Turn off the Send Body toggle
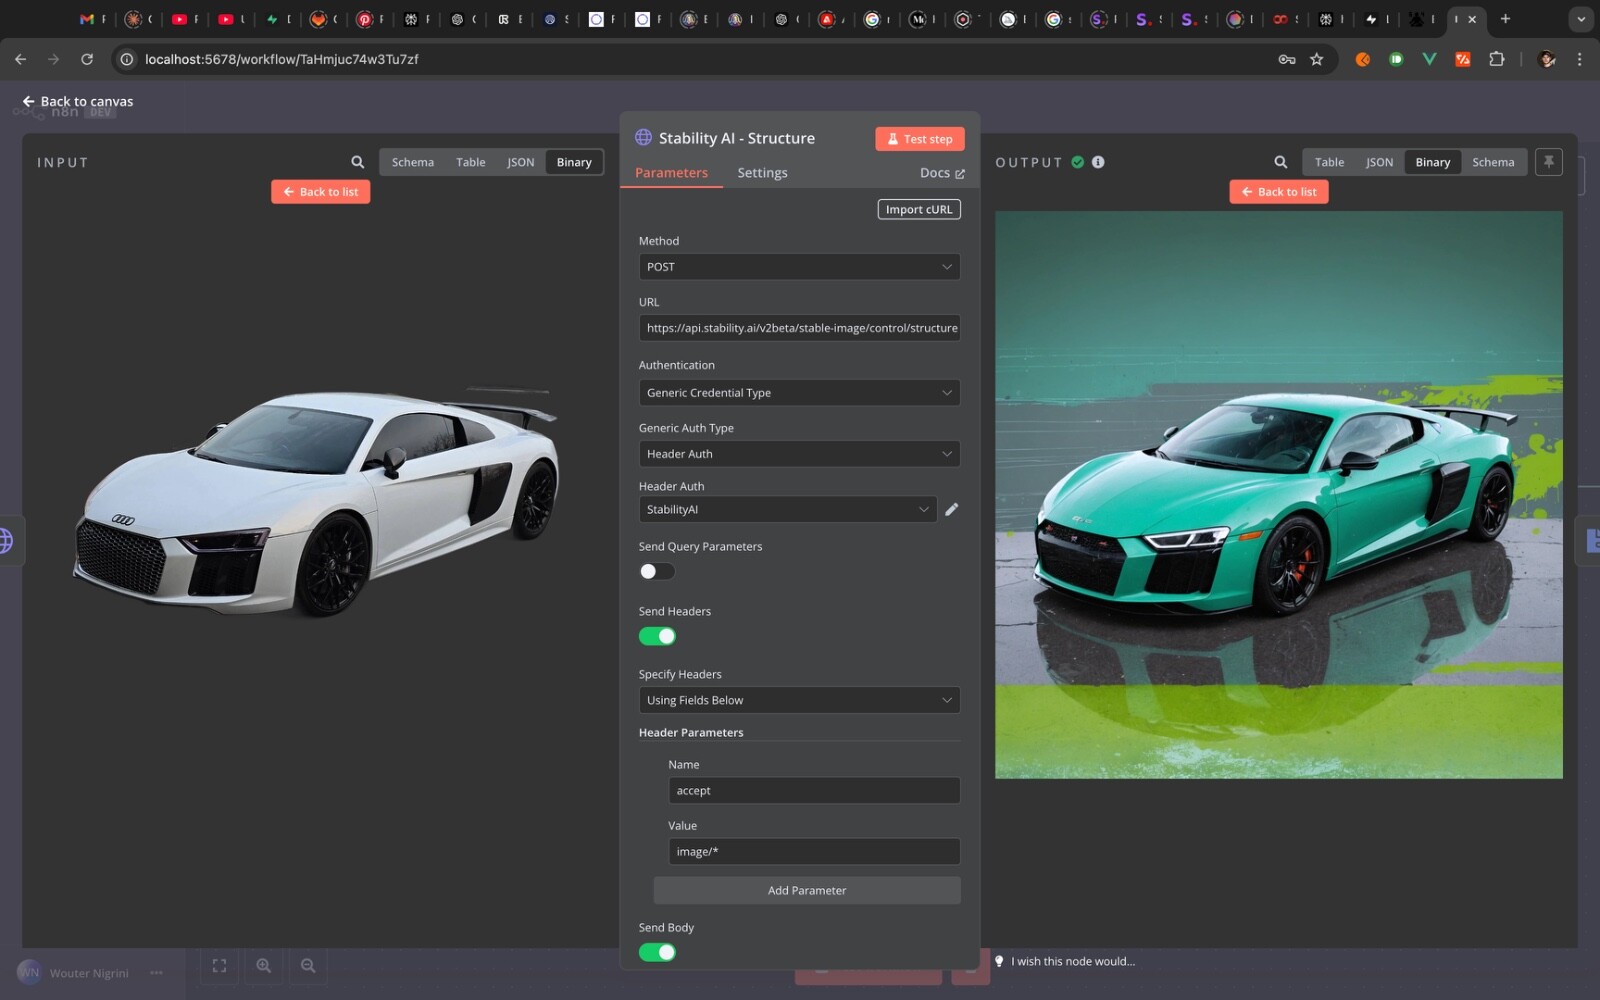1600x1000 pixels. point(657,952)
